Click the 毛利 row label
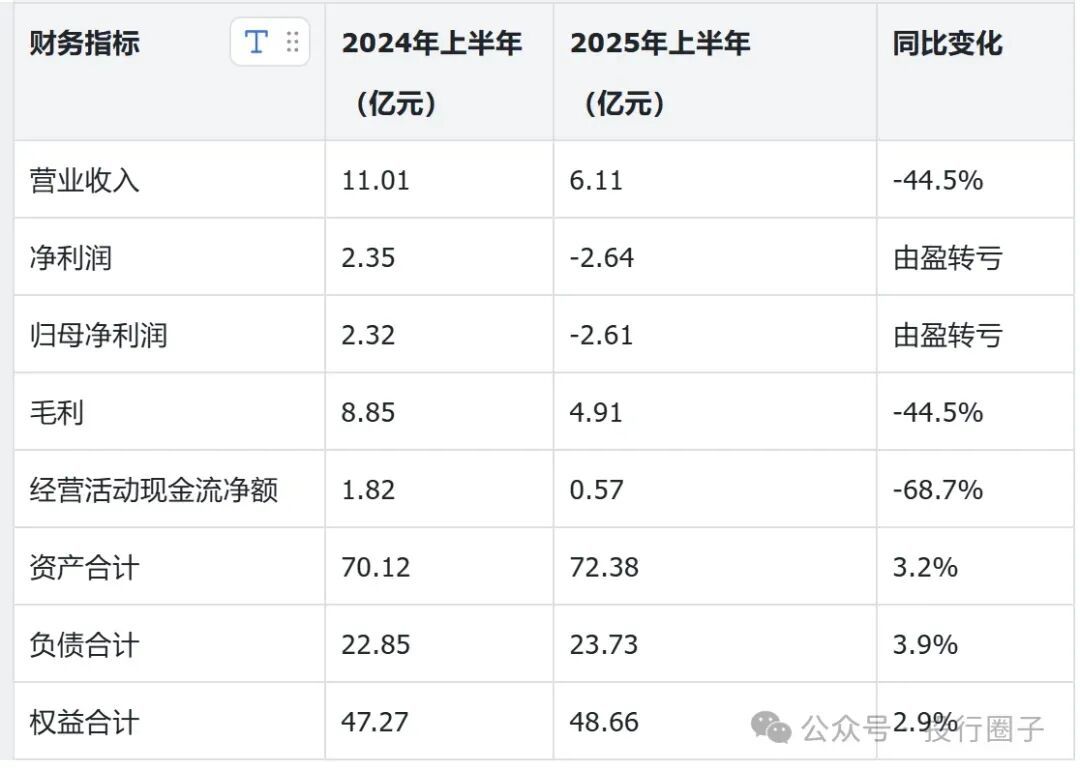 [57, 412]
